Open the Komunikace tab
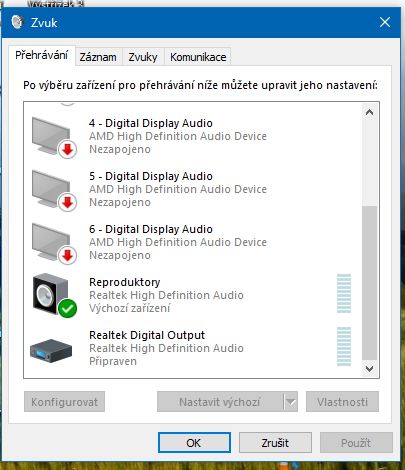Screen dimensions: 405x470 (x=198, y=57)
